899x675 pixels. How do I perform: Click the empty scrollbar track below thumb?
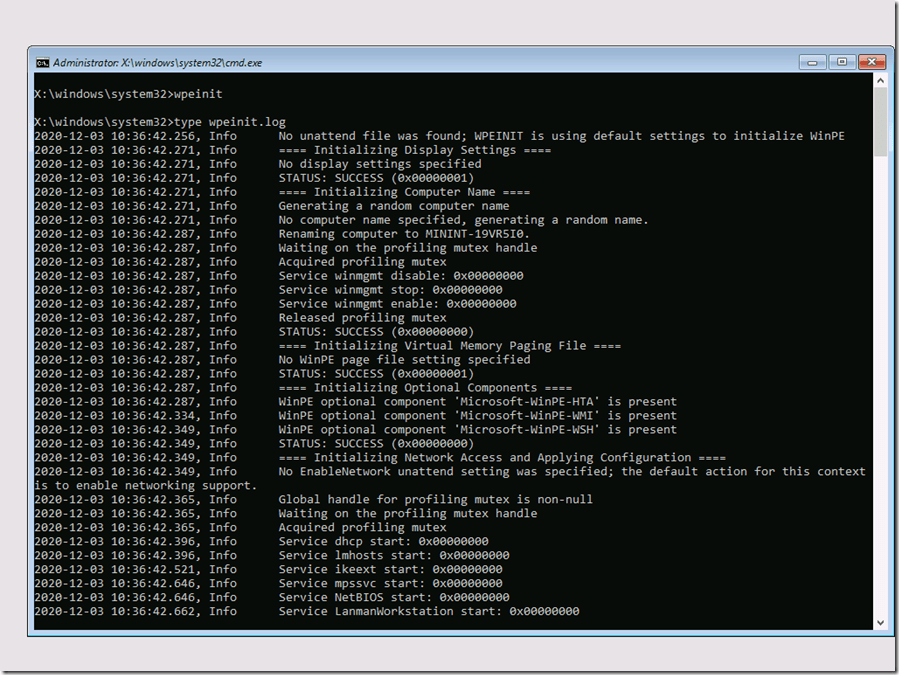(880, 400)
